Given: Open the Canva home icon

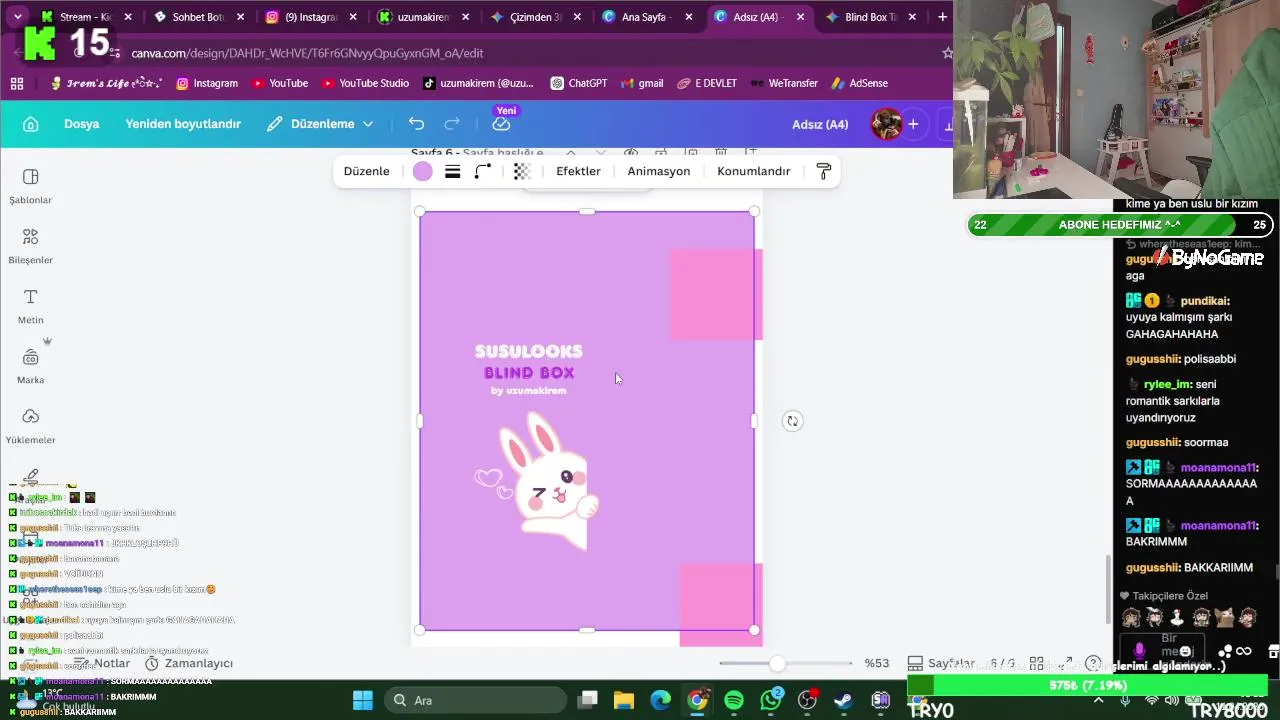Looking at the screenshot, I should tap(31, 124).
